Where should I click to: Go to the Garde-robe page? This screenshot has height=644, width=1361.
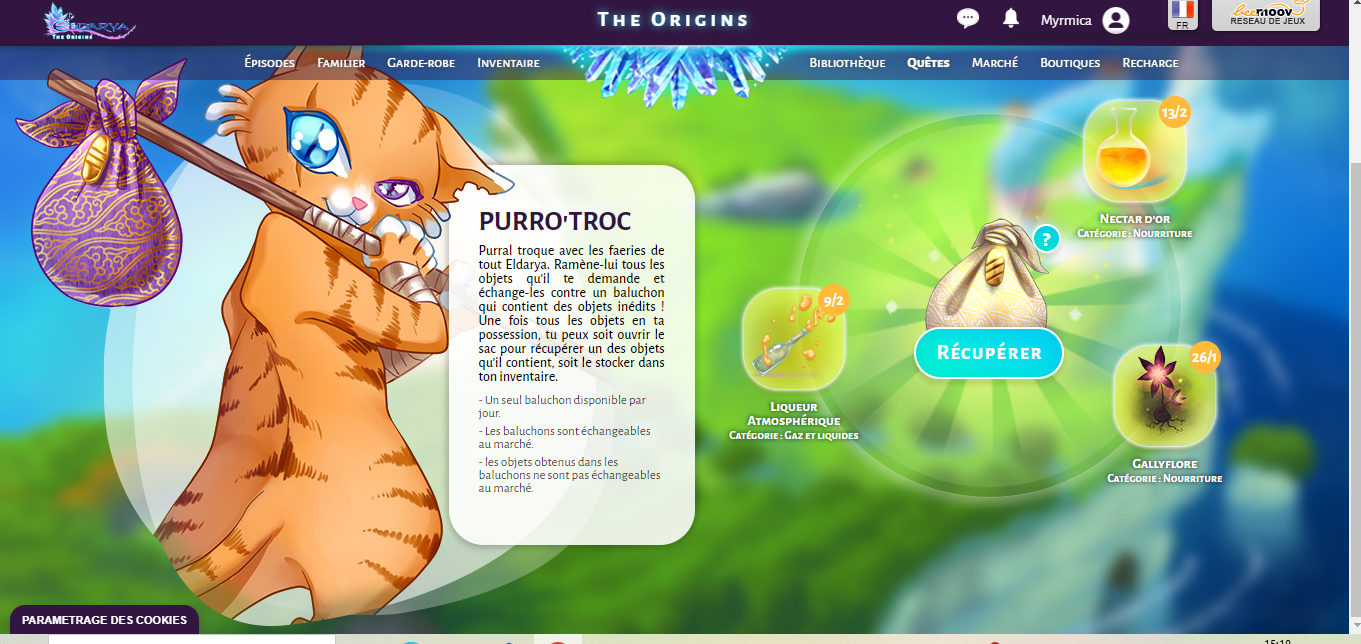[421, 63]
